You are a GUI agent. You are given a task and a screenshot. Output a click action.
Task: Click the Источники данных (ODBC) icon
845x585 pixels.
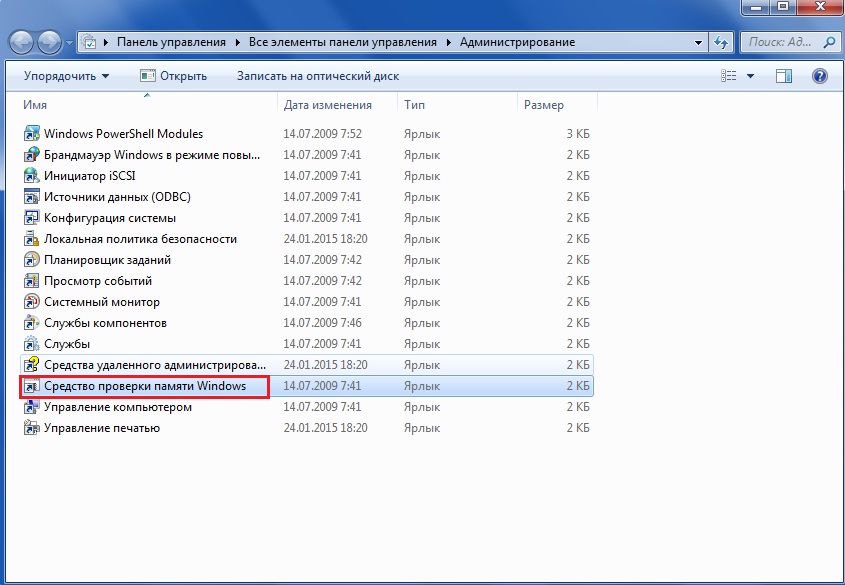(x=31, y=197)
